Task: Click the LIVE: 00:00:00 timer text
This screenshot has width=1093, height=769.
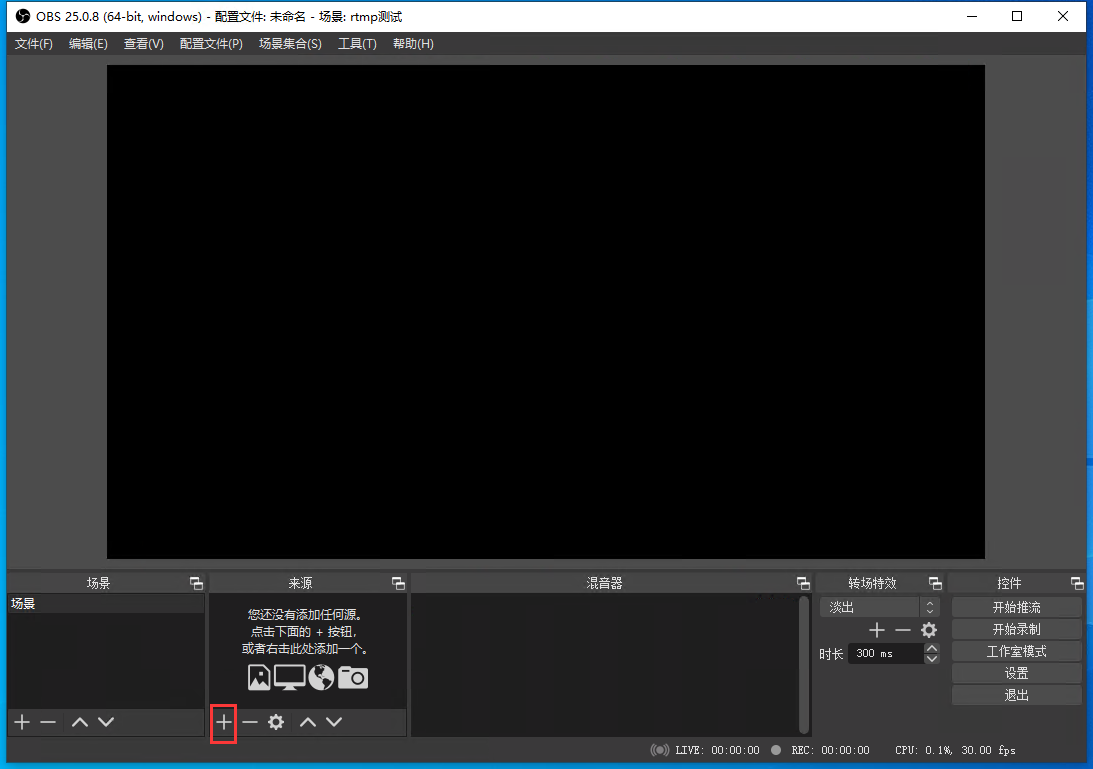Action: [717, 750]
